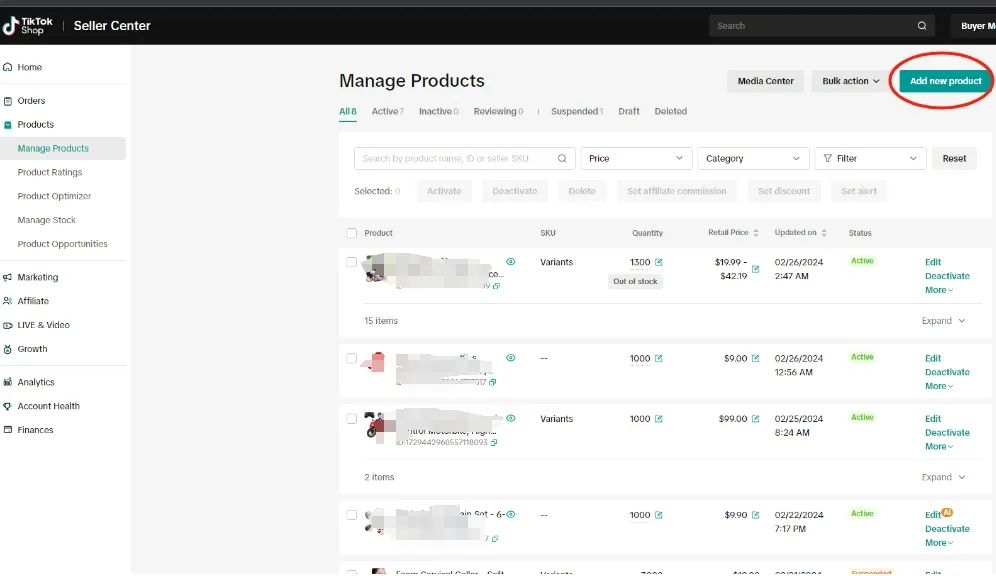Screen dimensions: 996x576
Task: Click the Deactivate link on first product
Action: [x=946, y=276]
